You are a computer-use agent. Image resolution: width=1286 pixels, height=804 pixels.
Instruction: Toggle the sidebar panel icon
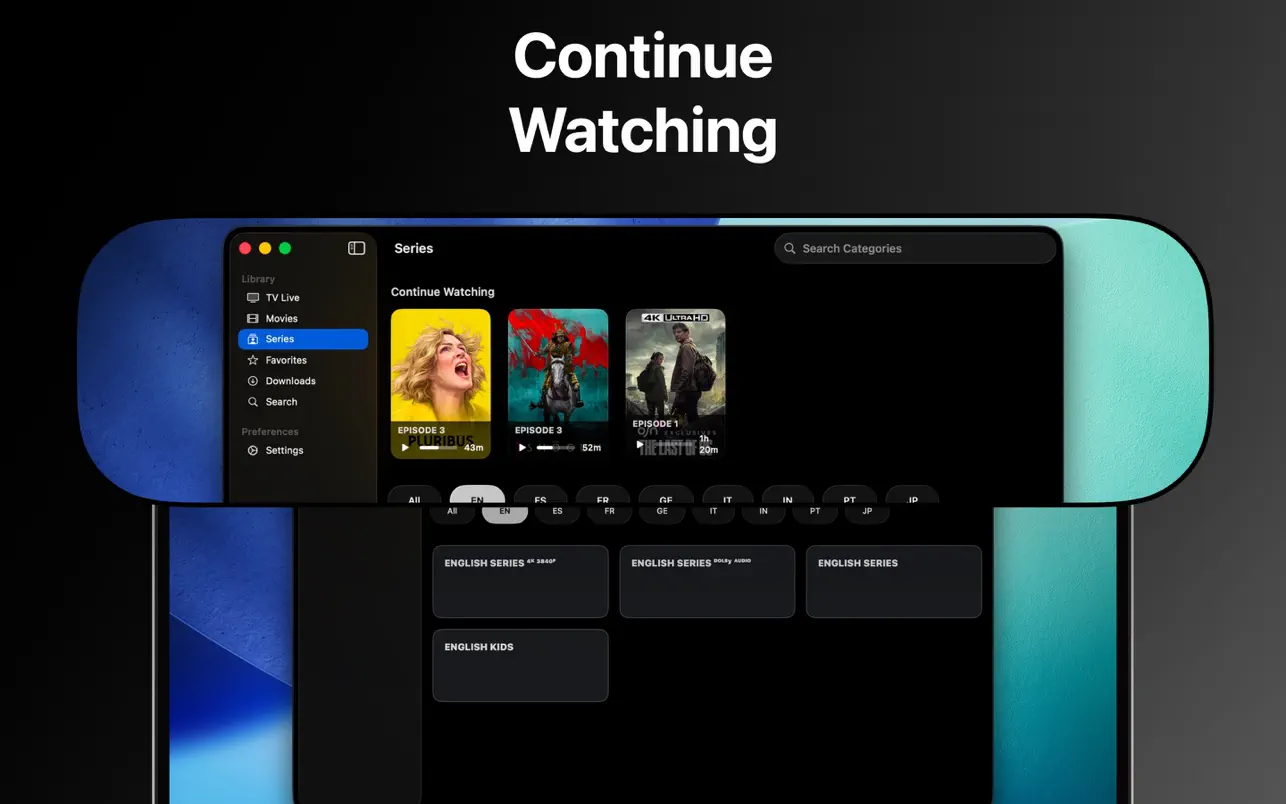(357, 248)
